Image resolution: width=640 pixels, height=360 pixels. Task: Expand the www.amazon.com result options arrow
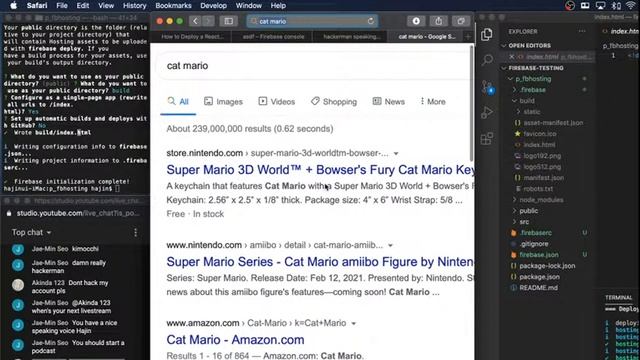[x=353, y=323]
